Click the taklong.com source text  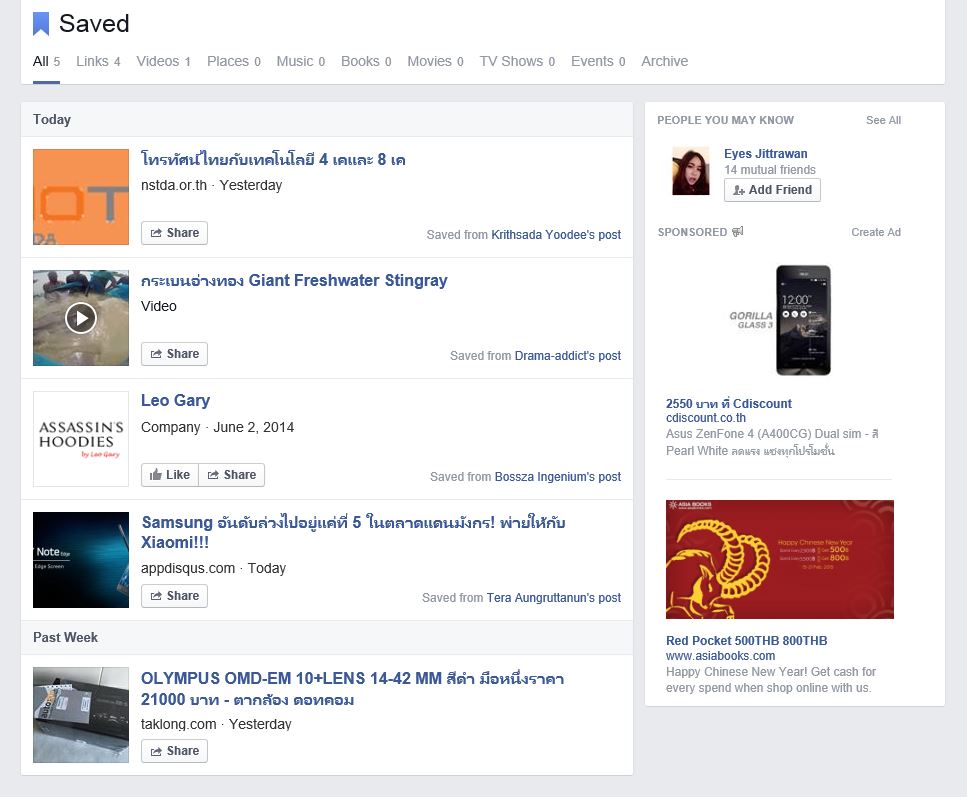click(x=179, y=724)
